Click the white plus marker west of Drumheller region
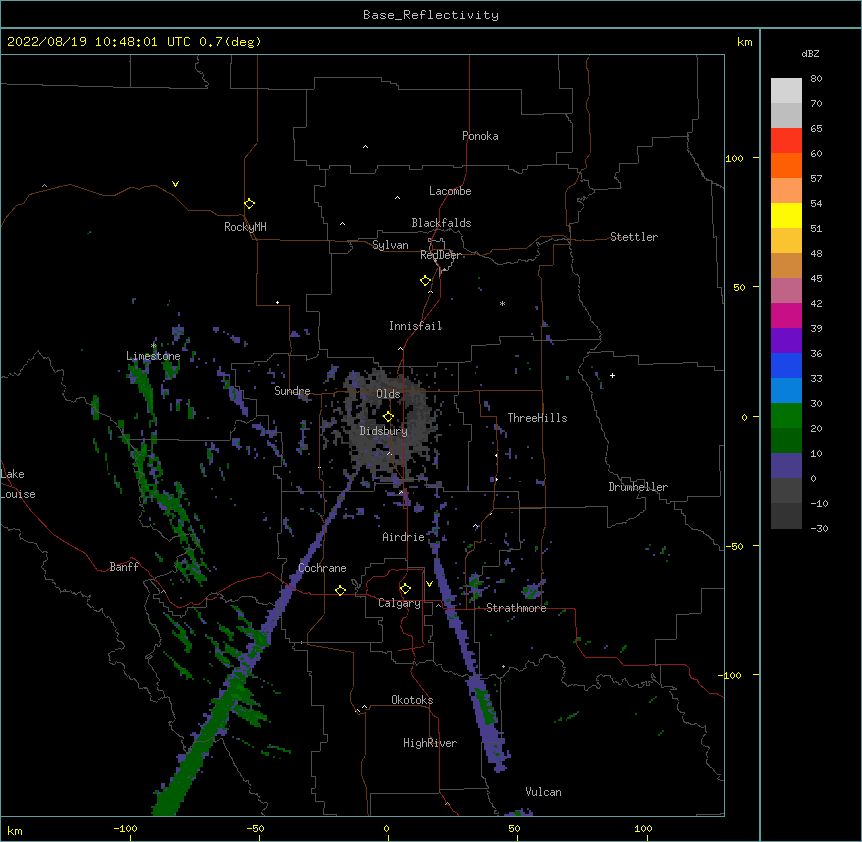This screenshot has height=842, width=862. click(x=612, y=375)
